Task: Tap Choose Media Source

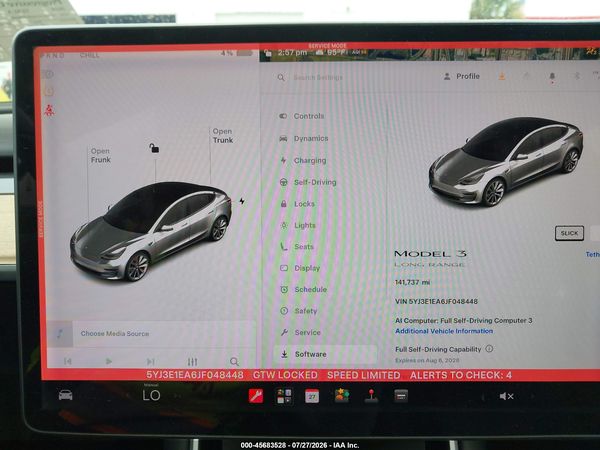Action: pos(115,334)
